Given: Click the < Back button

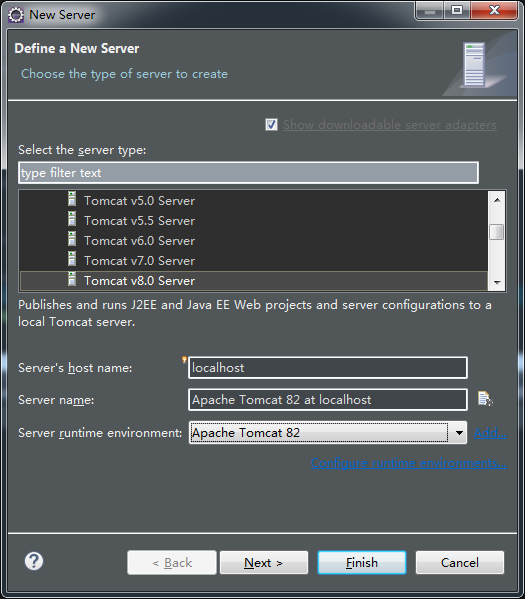Looking at the screenshot, I should pos(172,563).
